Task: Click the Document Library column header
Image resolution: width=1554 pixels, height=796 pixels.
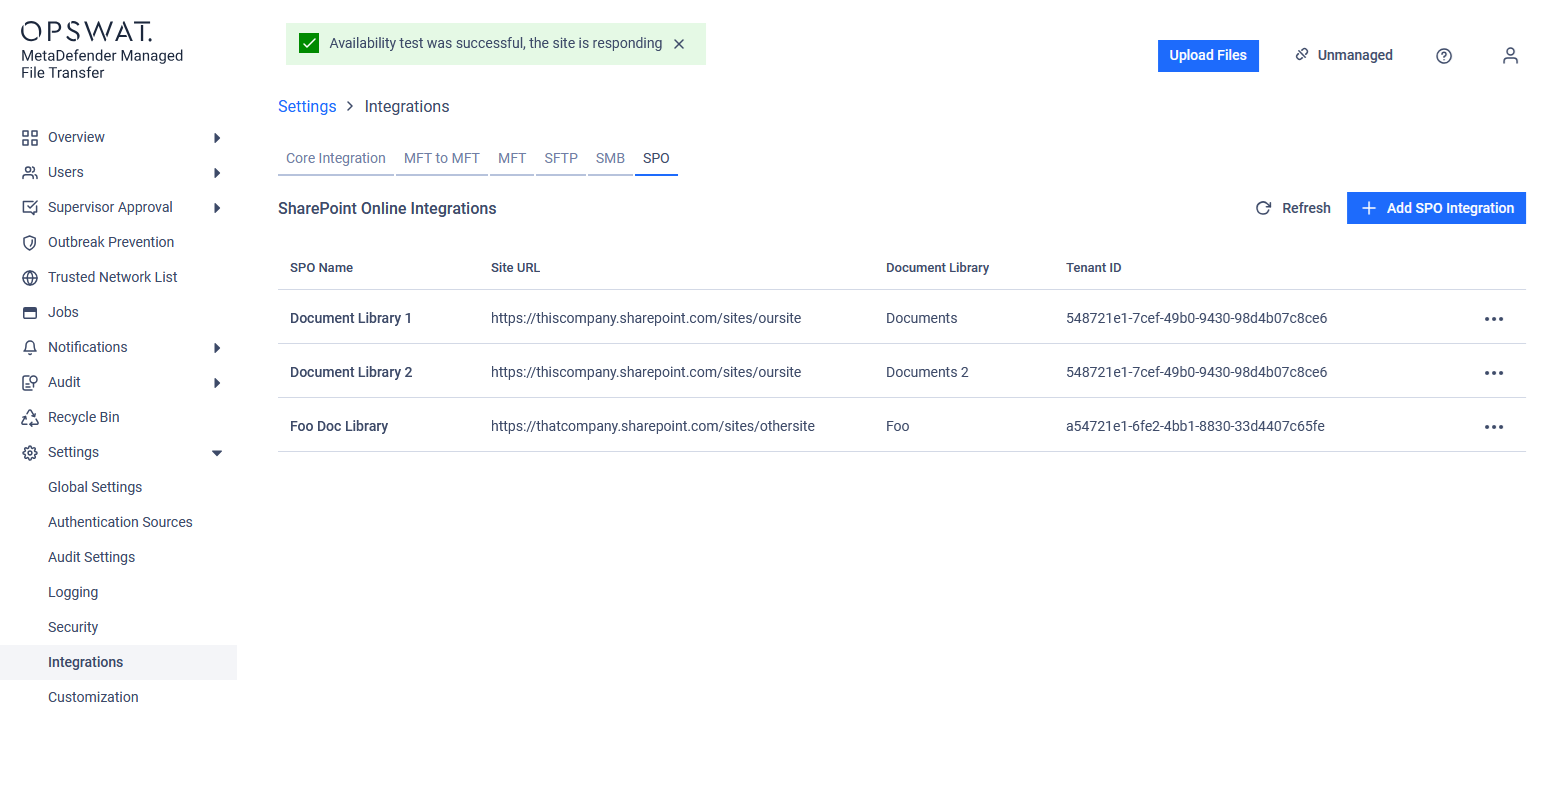Action: 937,268
